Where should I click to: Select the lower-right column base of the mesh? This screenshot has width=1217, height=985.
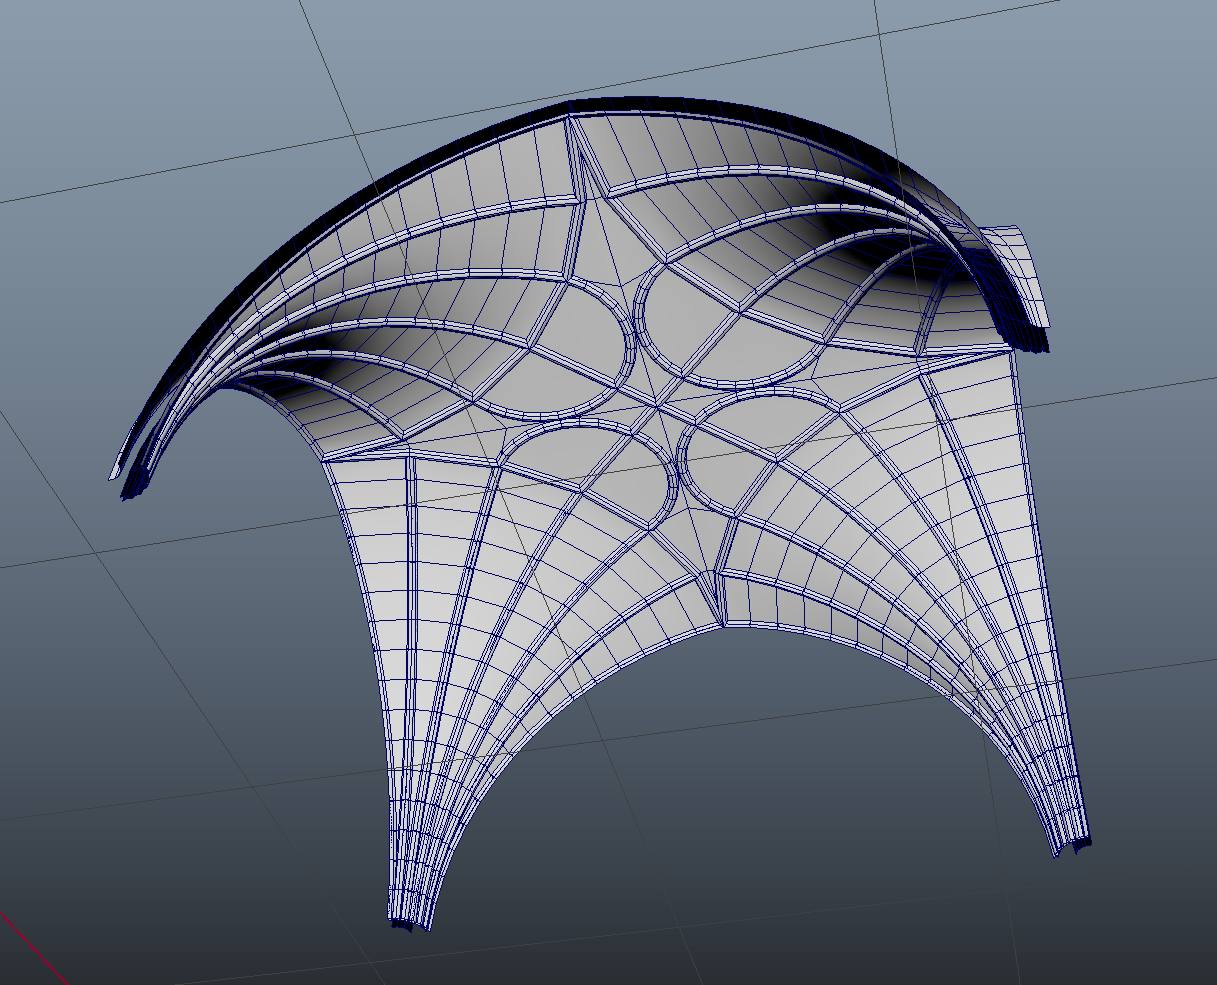pos(1074,848)
